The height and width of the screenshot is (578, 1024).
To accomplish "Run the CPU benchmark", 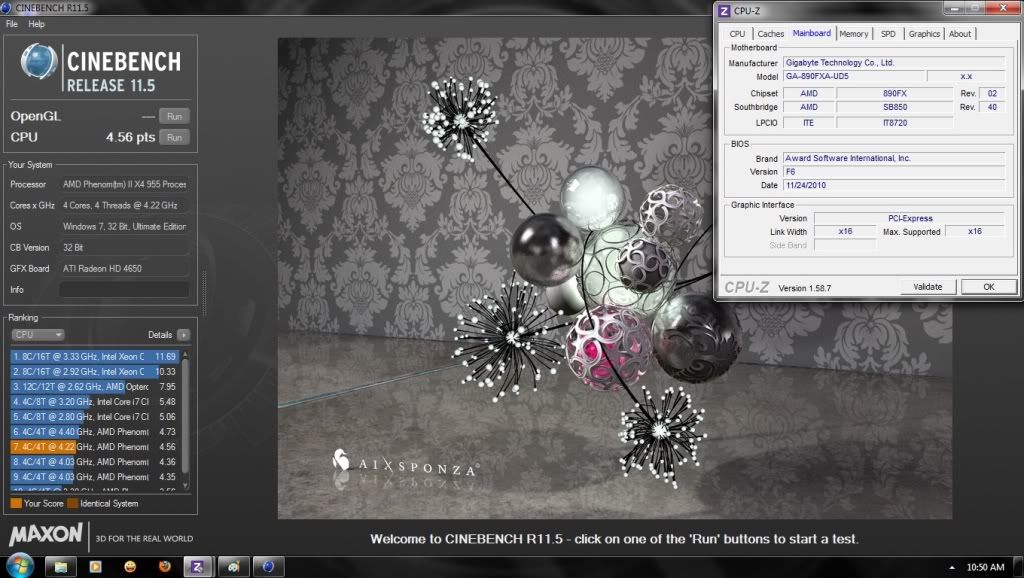I will 174,138.
